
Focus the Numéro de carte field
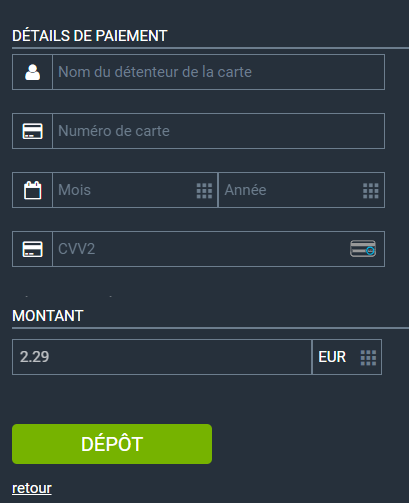pyautogui.click(x=218, y=131)
